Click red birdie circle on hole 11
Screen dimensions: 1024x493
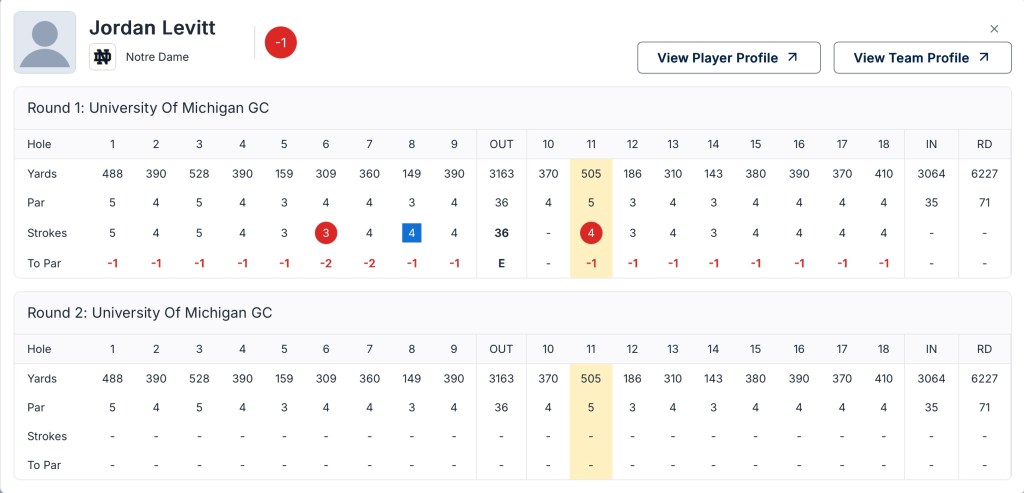click(x=591, y=234)
